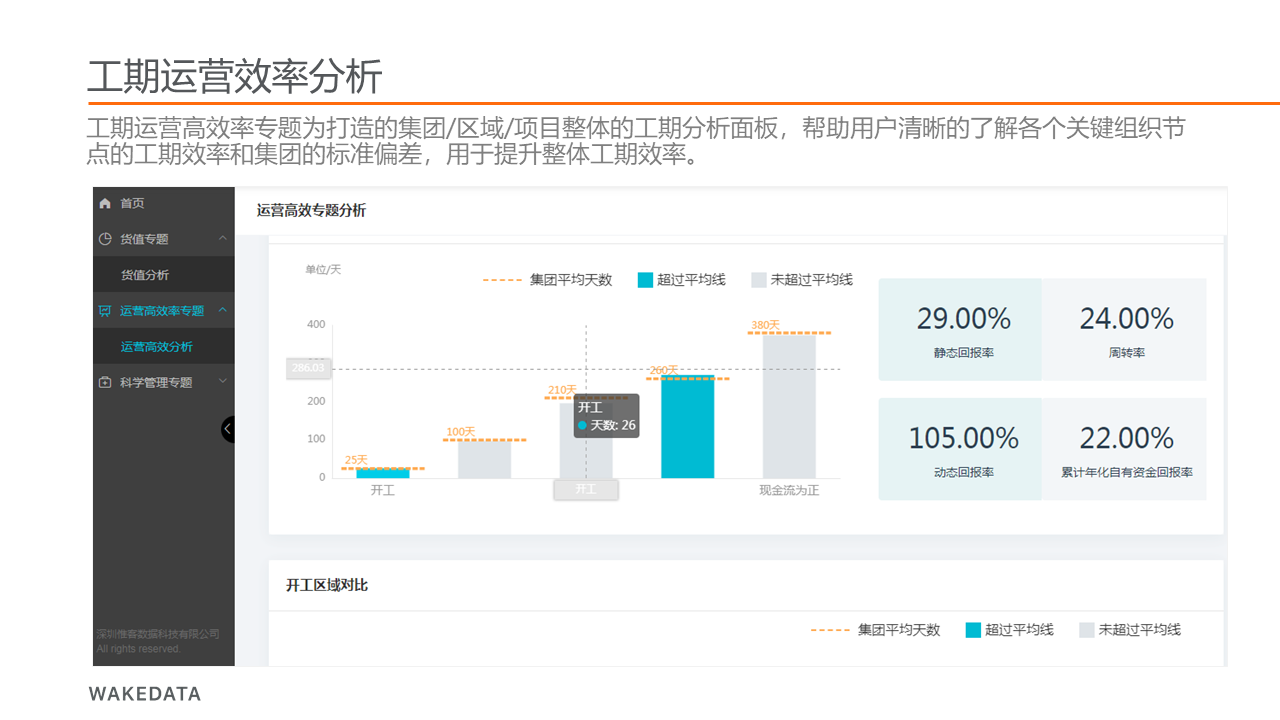Click the 现金流为正 axis label
Screen dimensions: 1280x720
point(789,490)
